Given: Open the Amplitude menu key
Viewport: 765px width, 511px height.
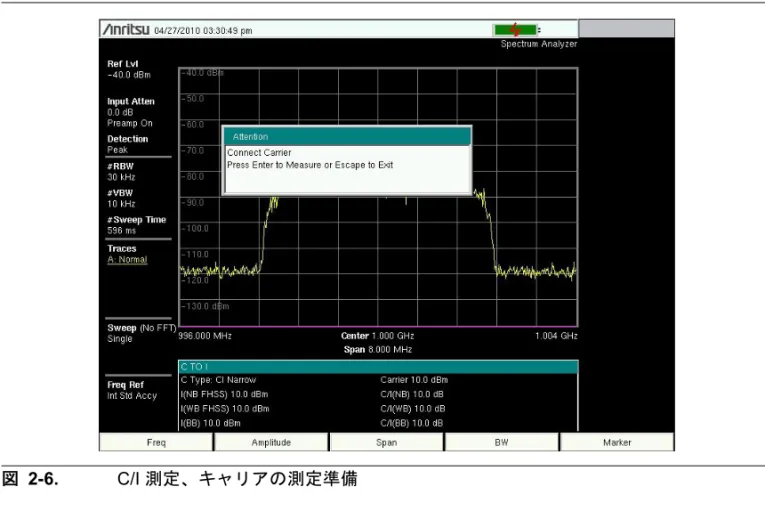Looking at the screenshot, I should (271, 442).
